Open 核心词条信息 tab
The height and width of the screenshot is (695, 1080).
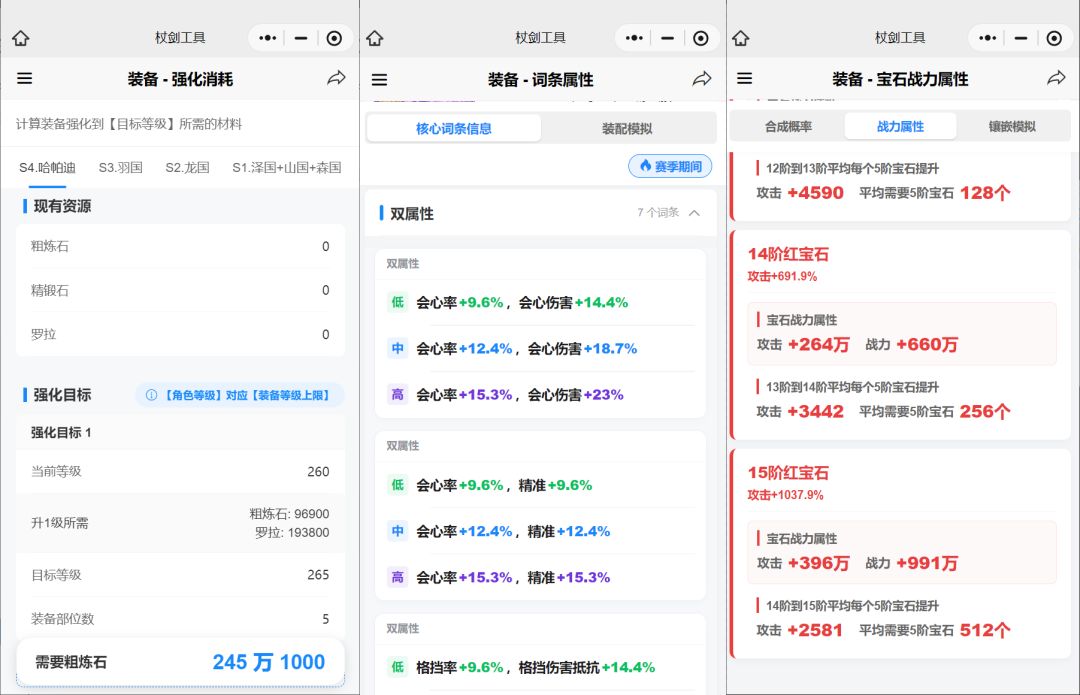click(454, 128)
